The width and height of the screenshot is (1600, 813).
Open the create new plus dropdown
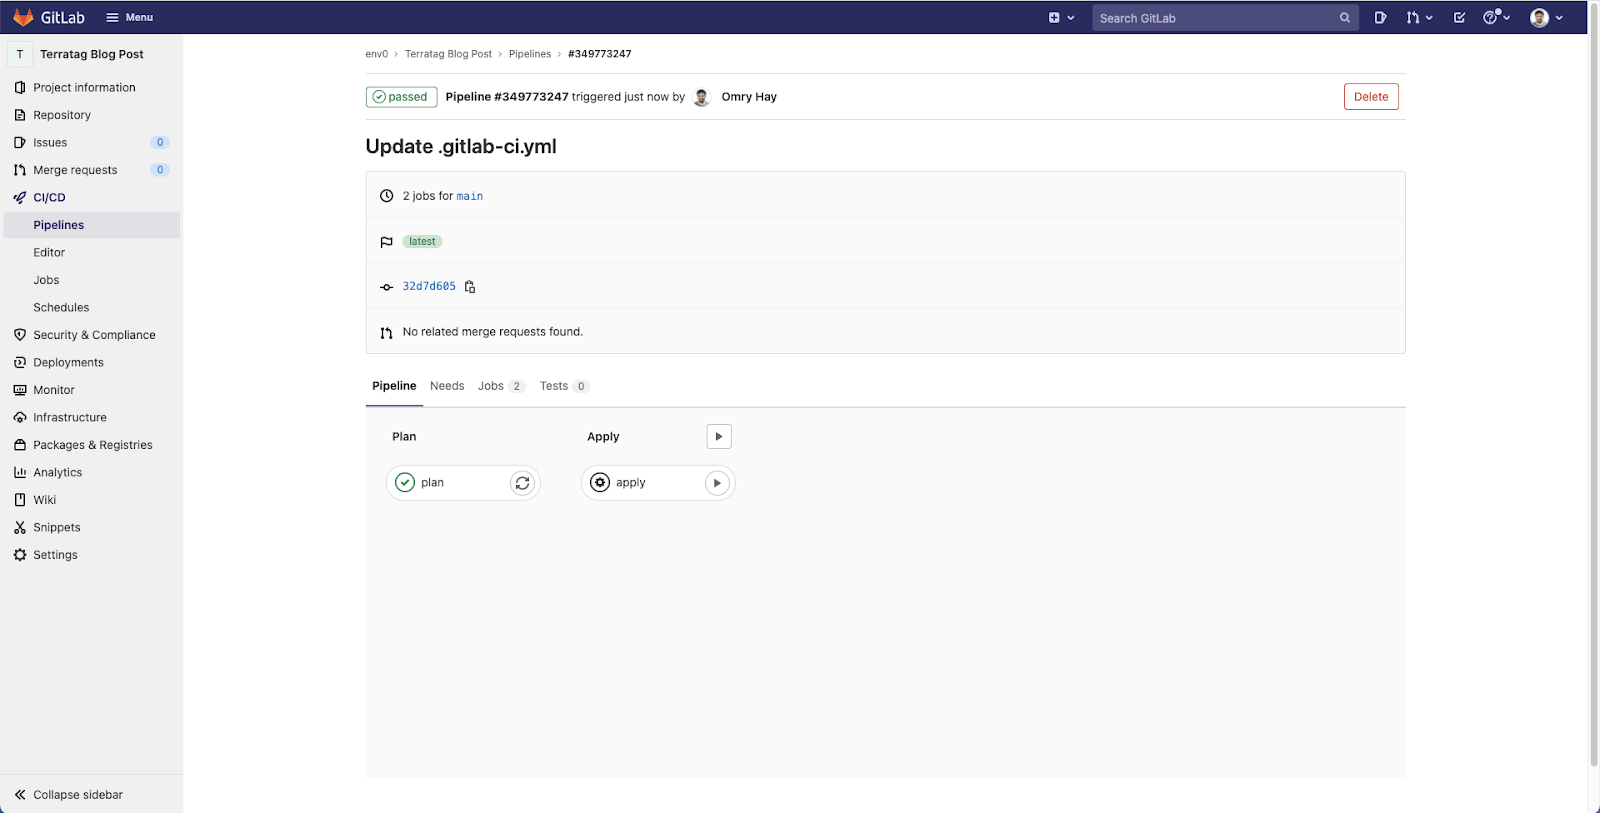point(1061,17)
